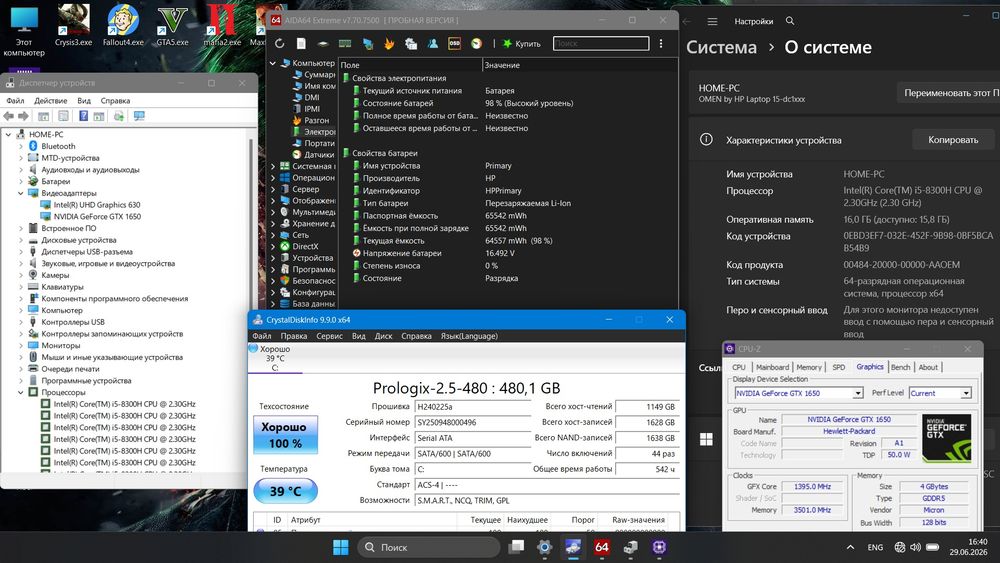Select Датчики item in AIDA64 tree
Image resolution: width=1000 pixels, height=563 pixels.
(319, 154)
